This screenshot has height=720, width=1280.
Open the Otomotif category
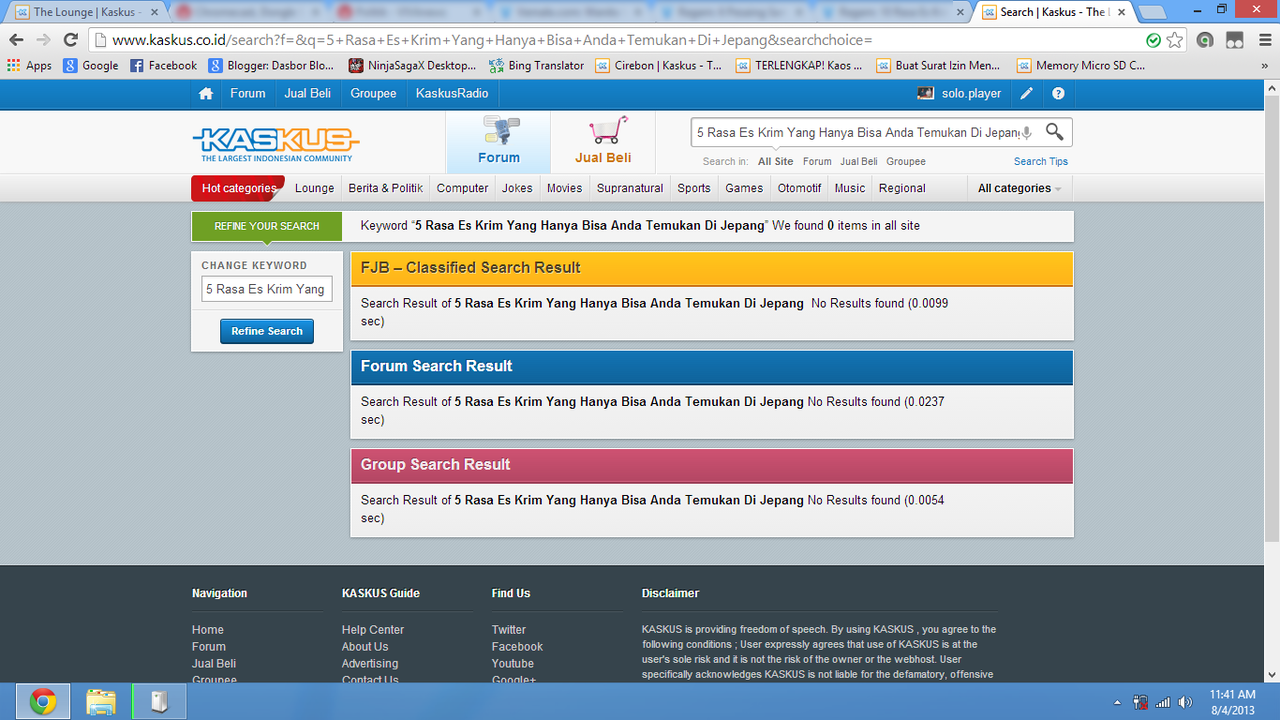point(799,188)
